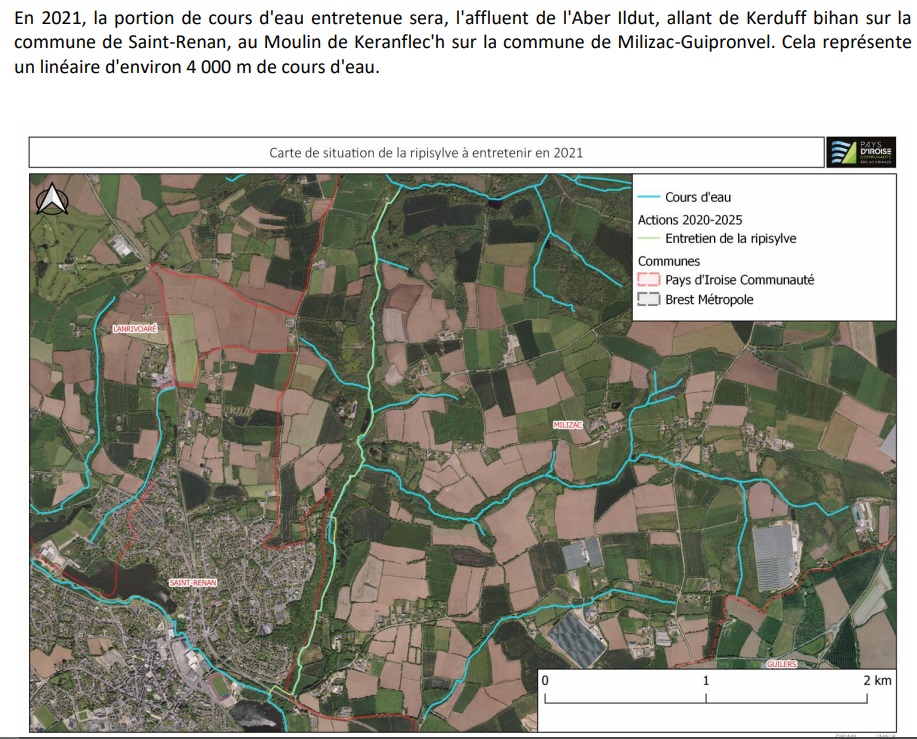Click the blue Cours d'eau legend line
The width and height of the screenshot is (917, 739).
coord(649,198)
